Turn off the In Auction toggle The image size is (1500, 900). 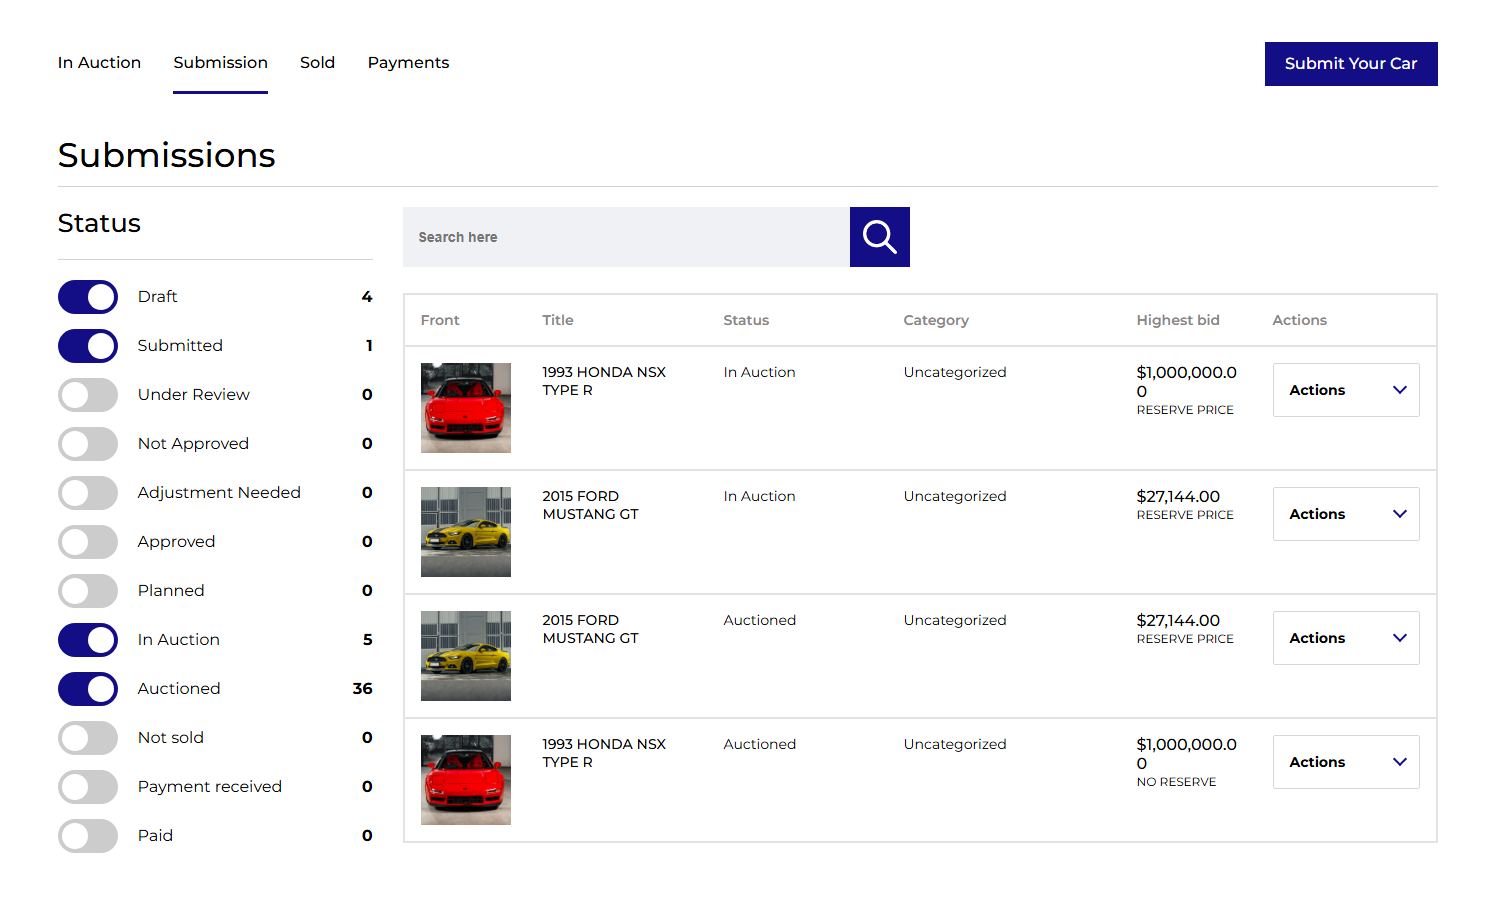tap(88, 640)
